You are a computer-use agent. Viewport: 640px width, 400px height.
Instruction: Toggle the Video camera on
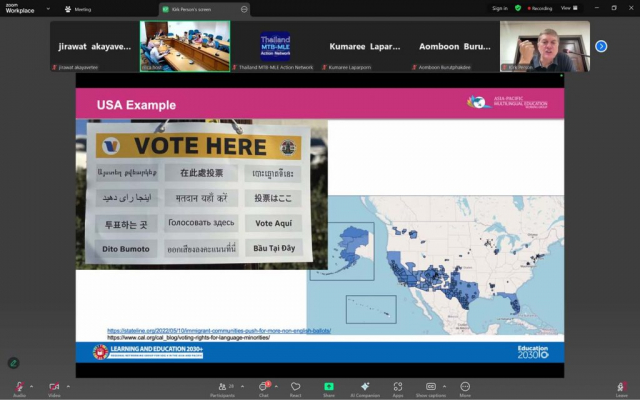(53, 386)
